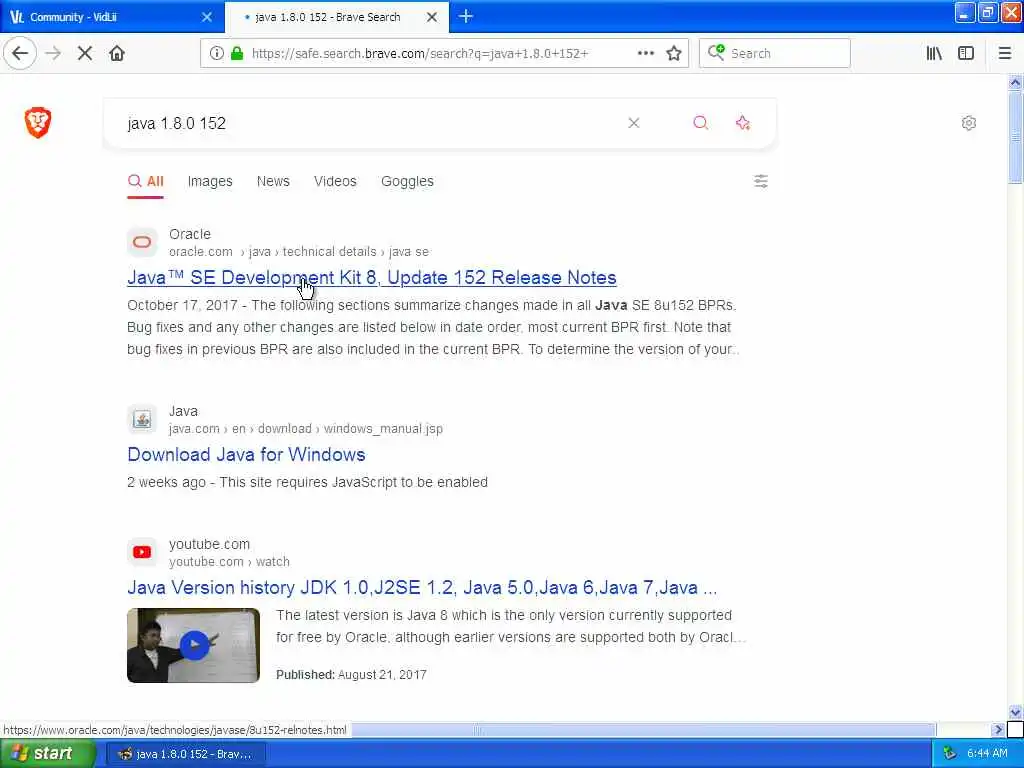
Task: Click the vertical scrollbar thumb
Action: coord(1015,137)
